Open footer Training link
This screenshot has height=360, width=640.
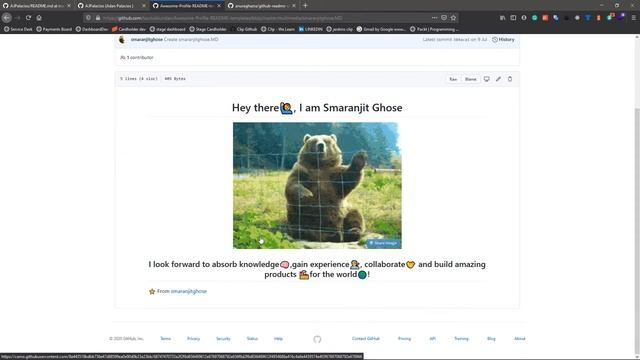[x=461, y=339]
